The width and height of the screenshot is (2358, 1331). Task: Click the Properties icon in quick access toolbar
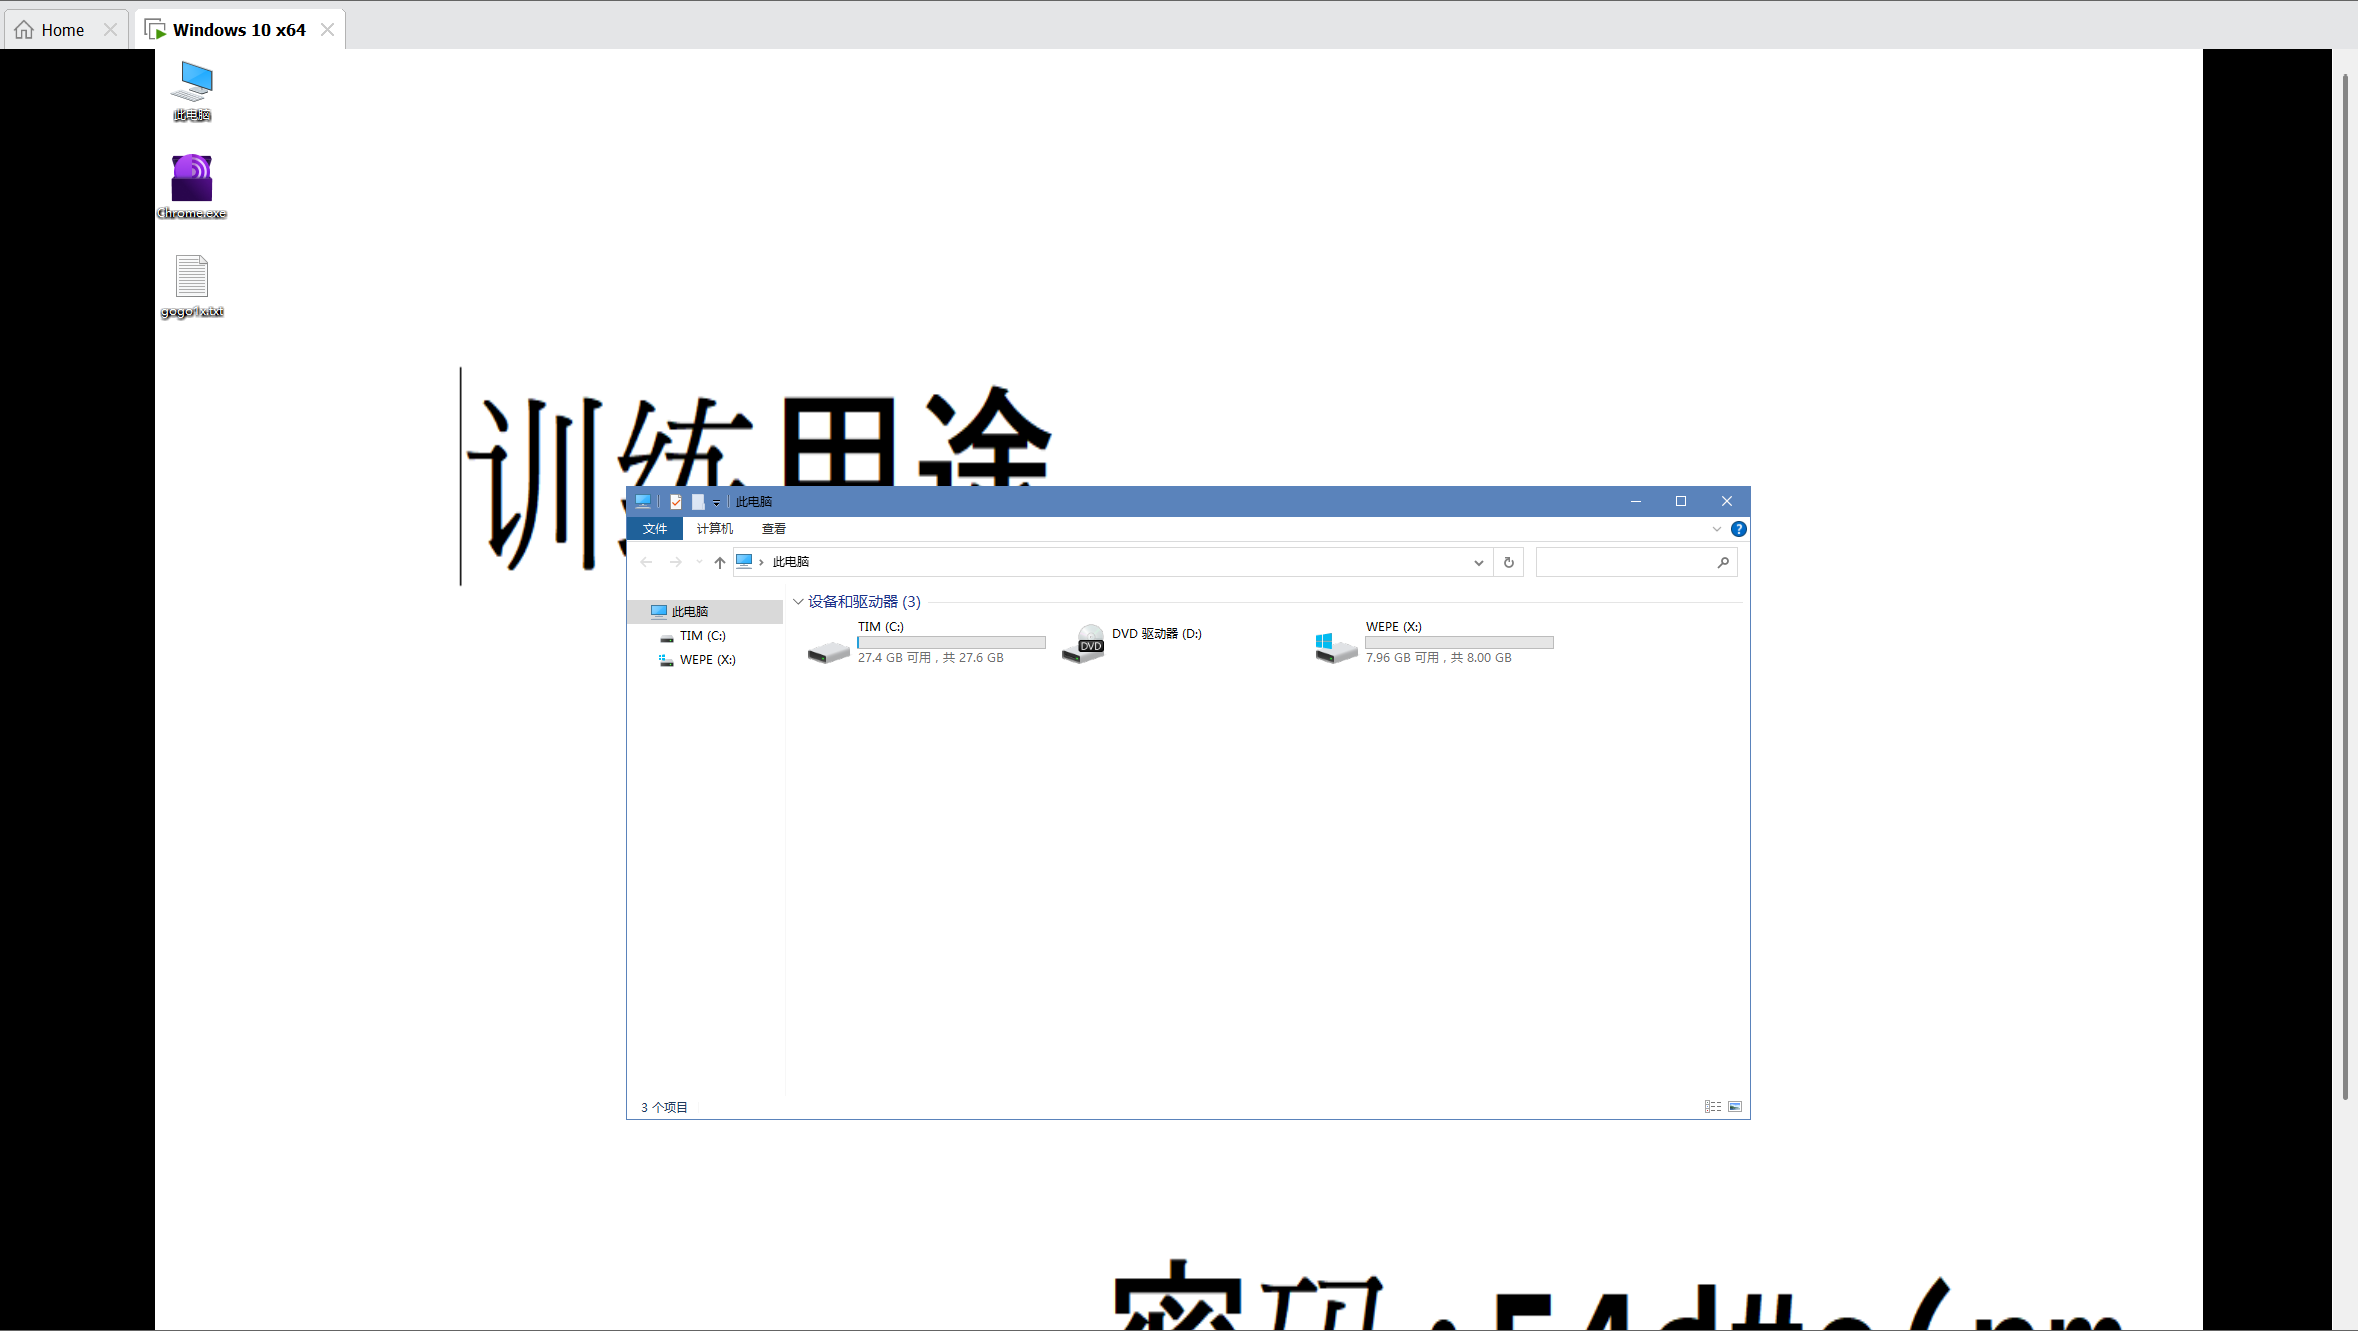coord(676,502)
